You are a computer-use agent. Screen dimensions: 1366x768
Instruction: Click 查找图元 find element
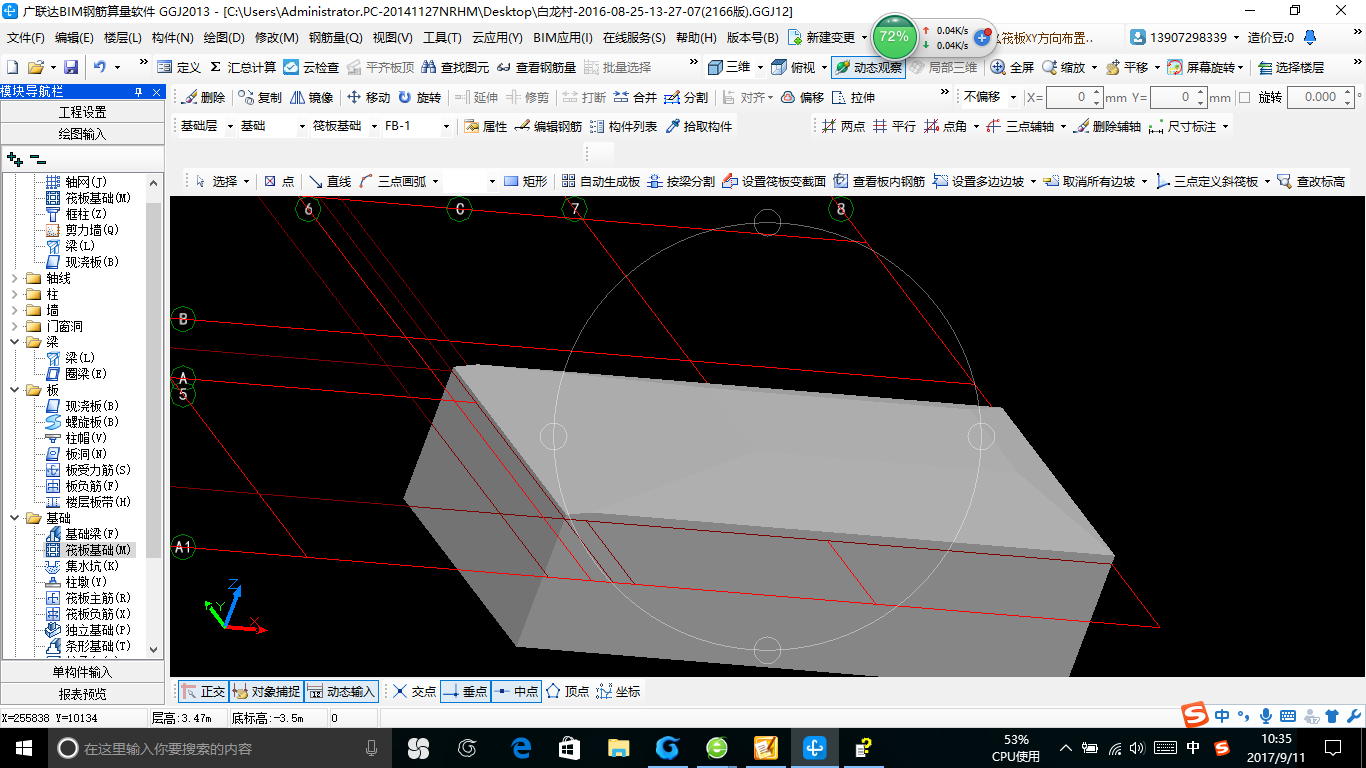tap(455, 67)
